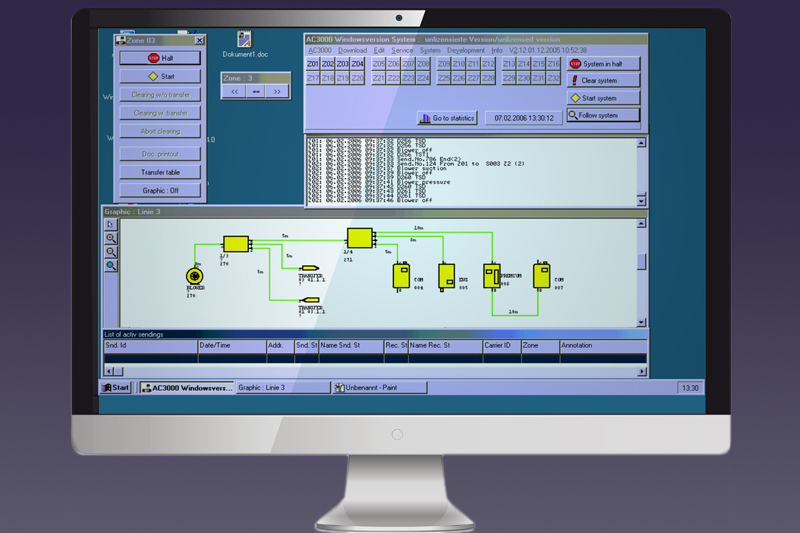Click the Windows Start button on taskbar
Viewport: 800px width, 533px height.
(x=116, y=388)
